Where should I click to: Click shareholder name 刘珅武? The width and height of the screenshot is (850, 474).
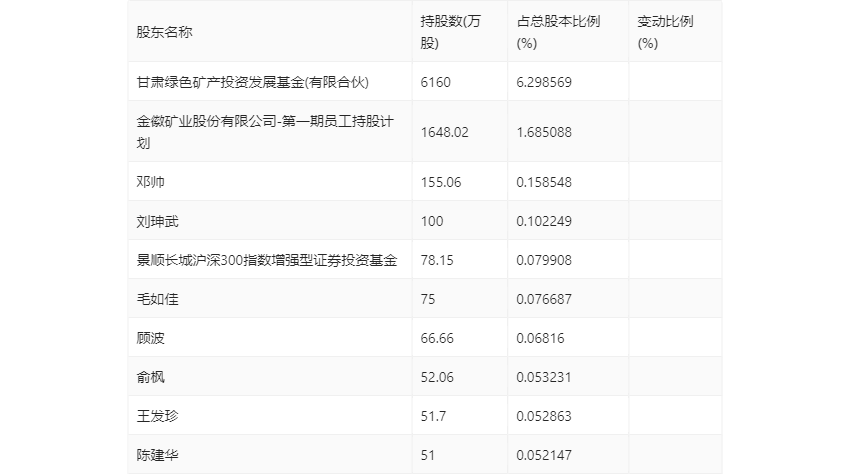(x=157, y=221)
